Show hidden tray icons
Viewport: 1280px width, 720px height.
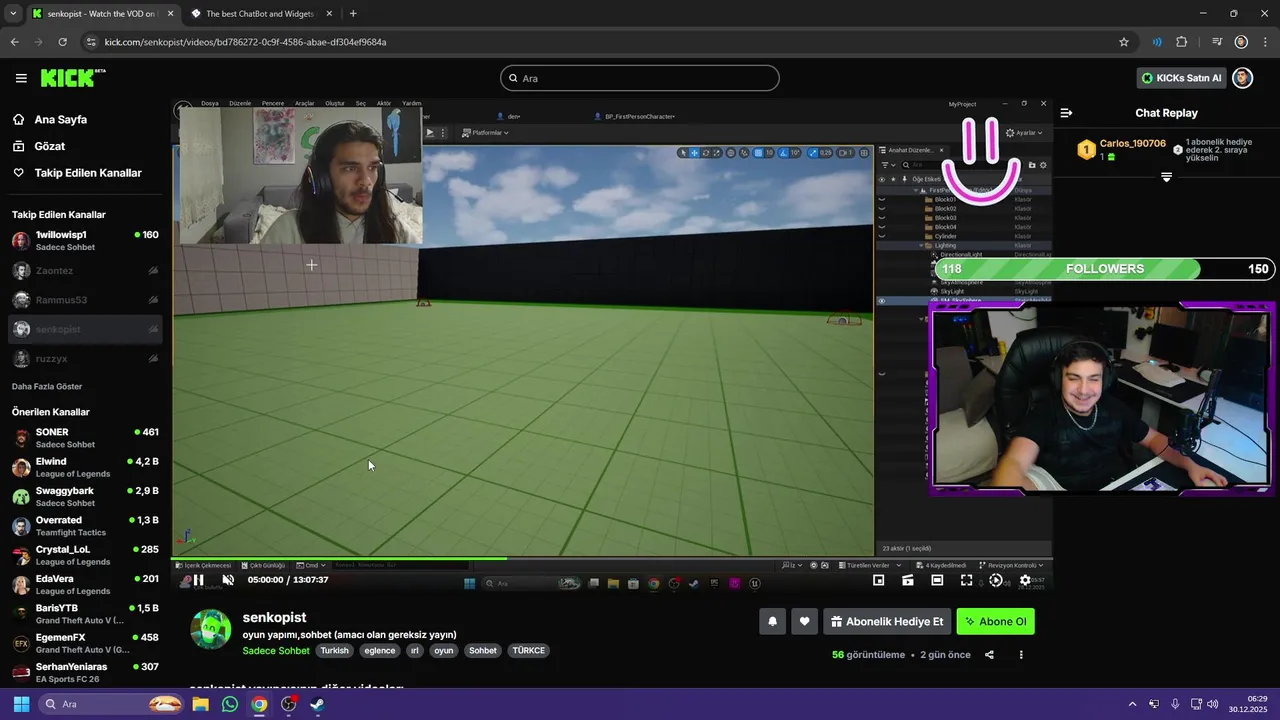coord(1132,704)
